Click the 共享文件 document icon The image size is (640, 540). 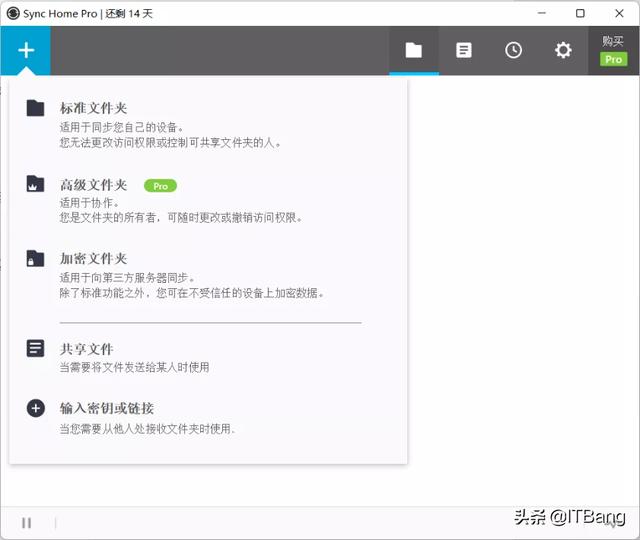click(x=36, y=348)
